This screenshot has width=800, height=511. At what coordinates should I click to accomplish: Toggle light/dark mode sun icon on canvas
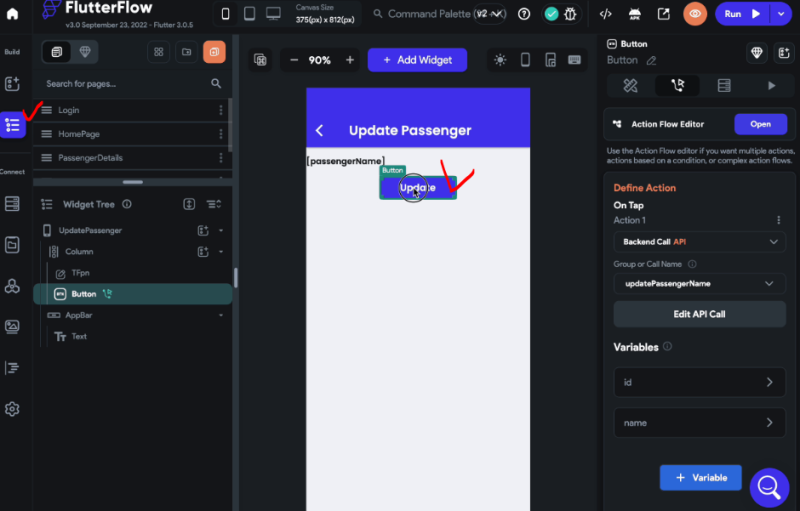click(500, 60)
